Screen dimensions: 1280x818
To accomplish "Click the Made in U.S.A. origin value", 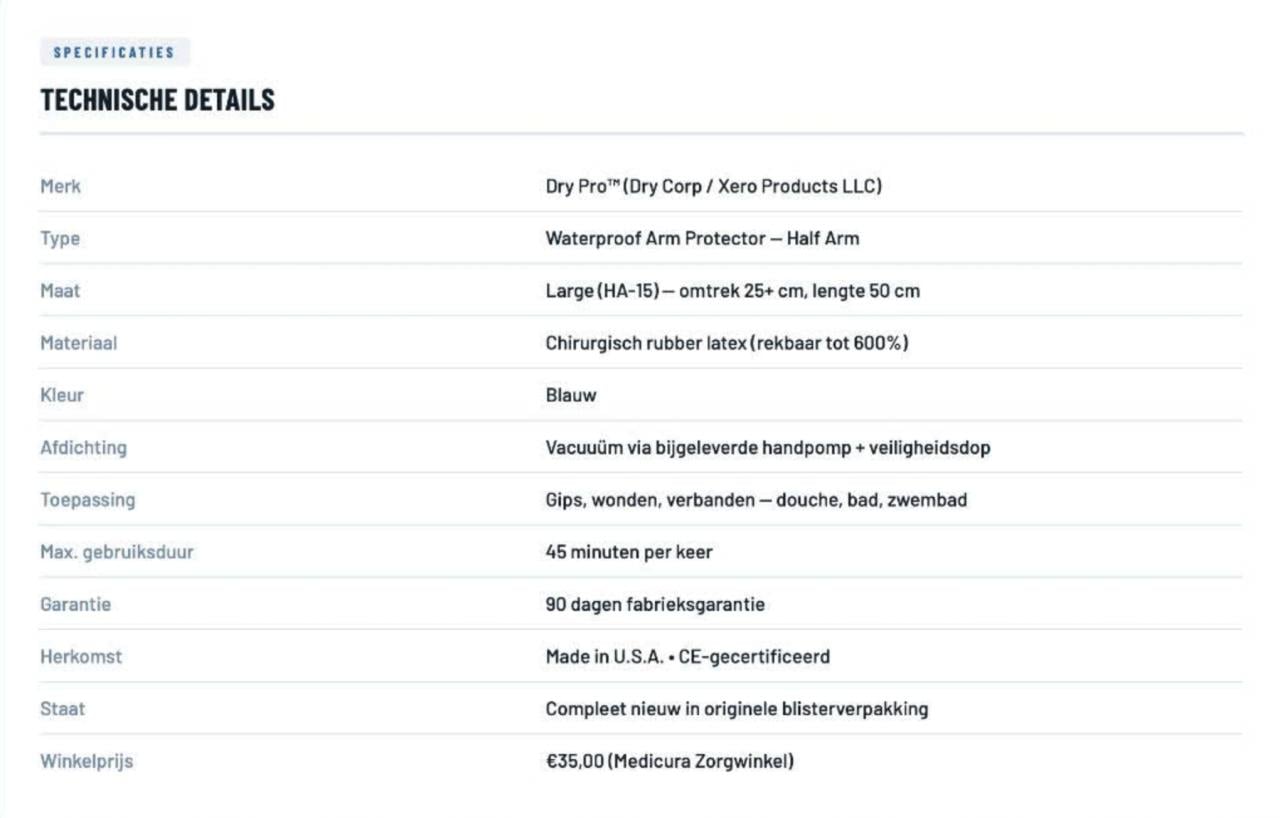I will click(687, 657).
